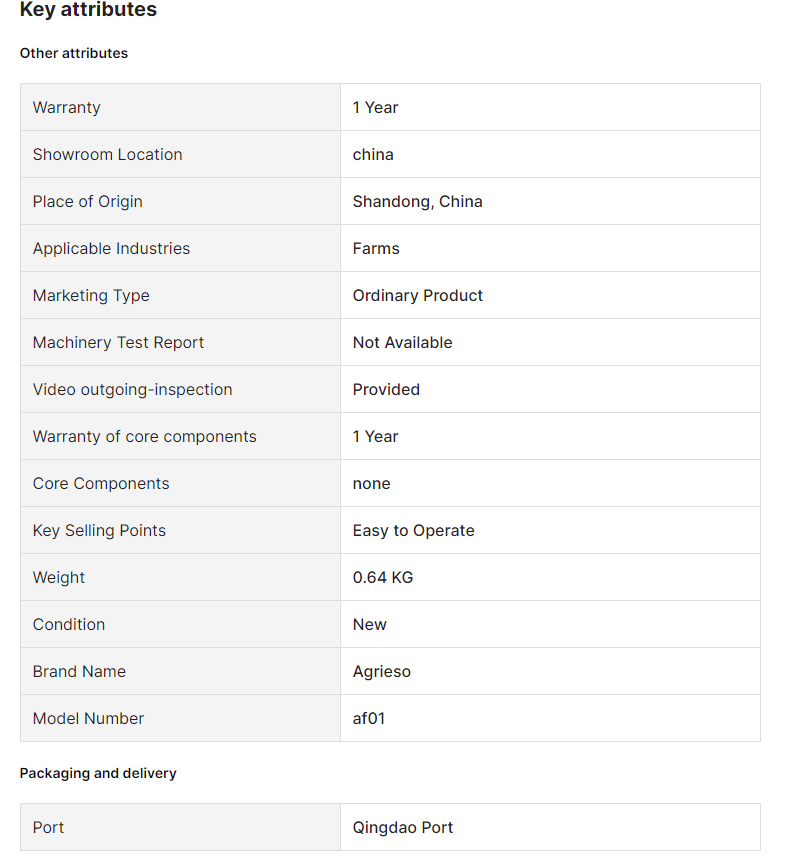Select the af01 model number value

pos(369,719)
